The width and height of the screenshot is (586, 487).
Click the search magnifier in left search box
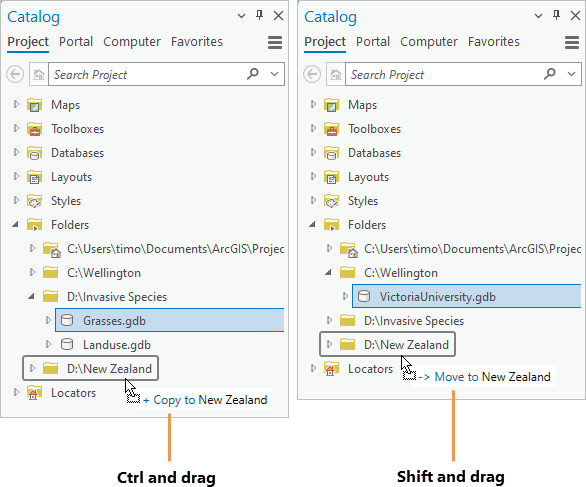click(253, 74)
